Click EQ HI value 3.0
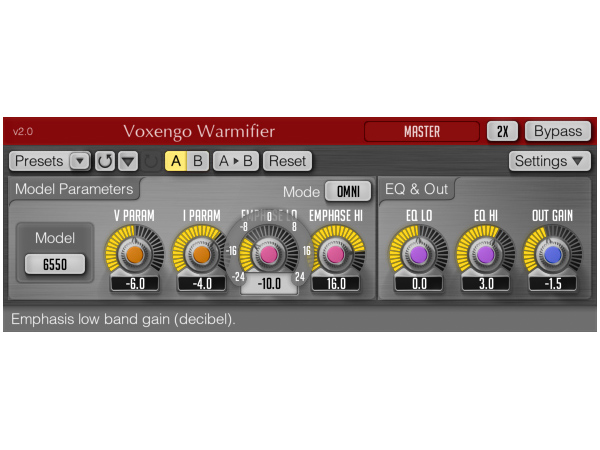 tap(486, 284)
